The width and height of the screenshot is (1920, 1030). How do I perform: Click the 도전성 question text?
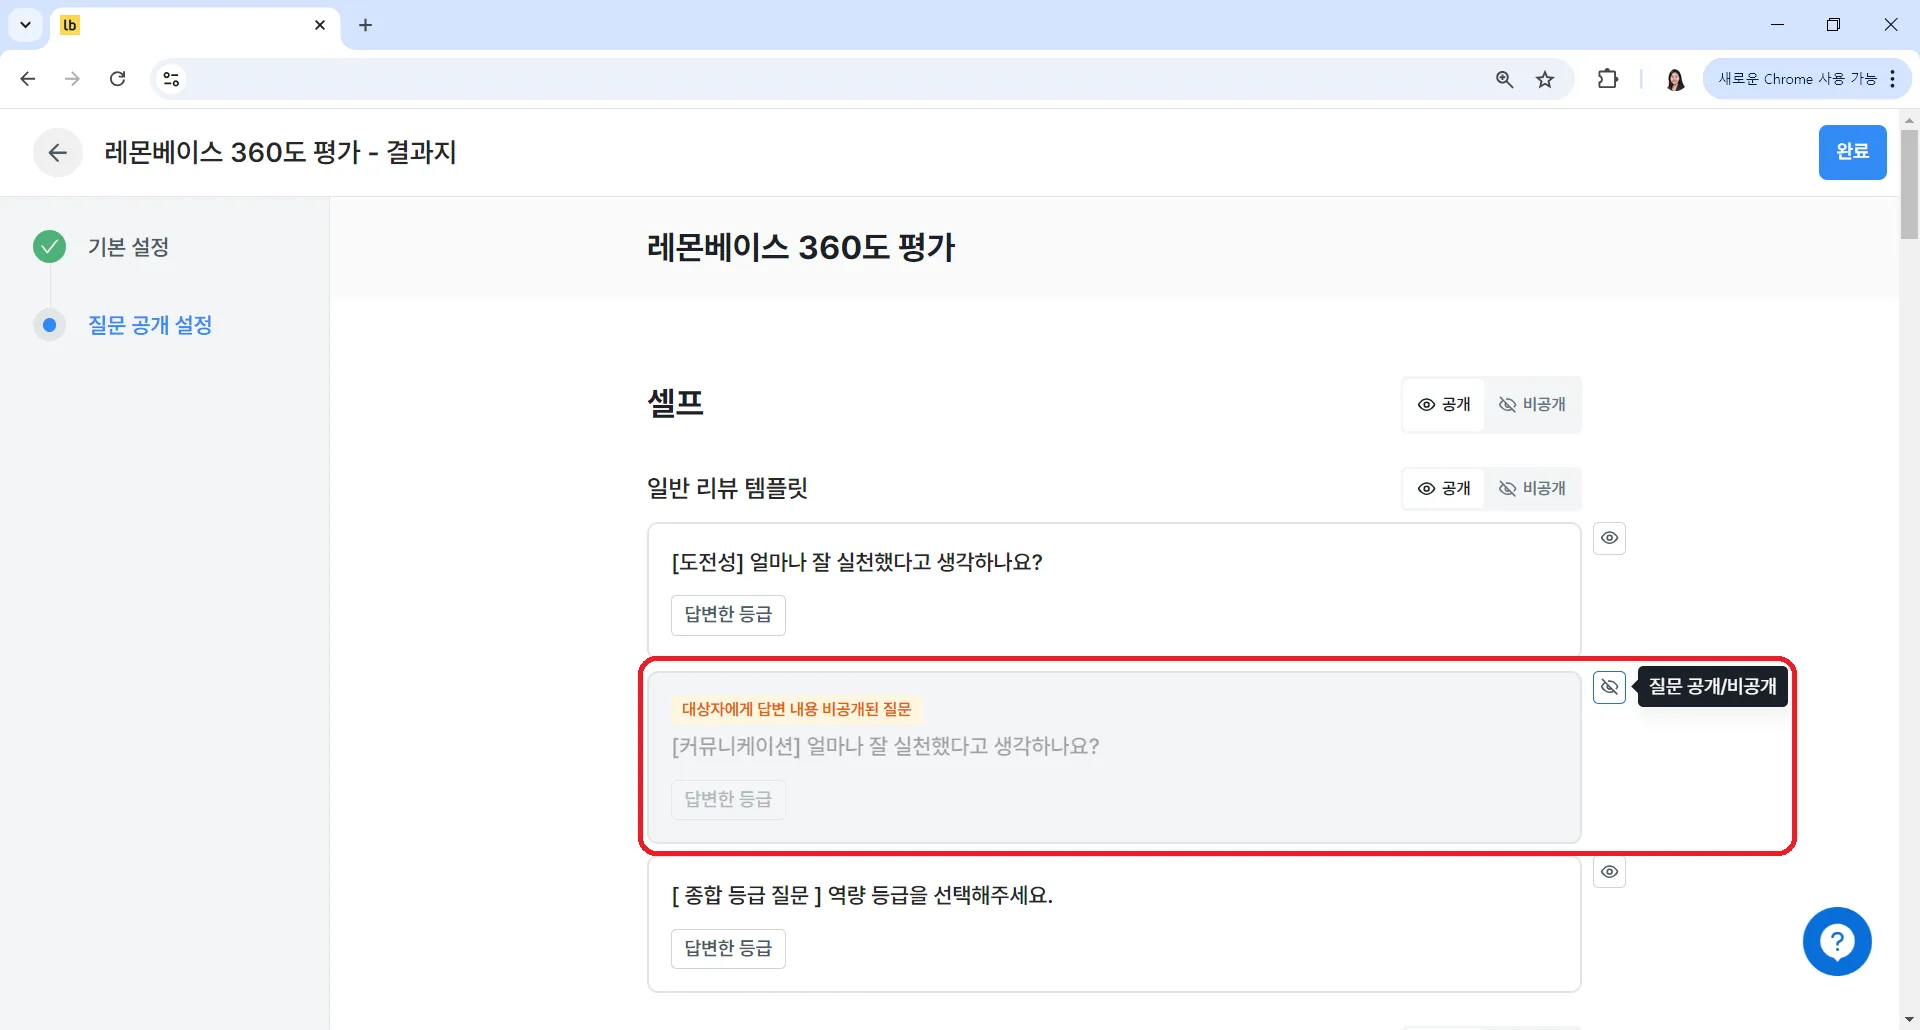pos(857,562)
